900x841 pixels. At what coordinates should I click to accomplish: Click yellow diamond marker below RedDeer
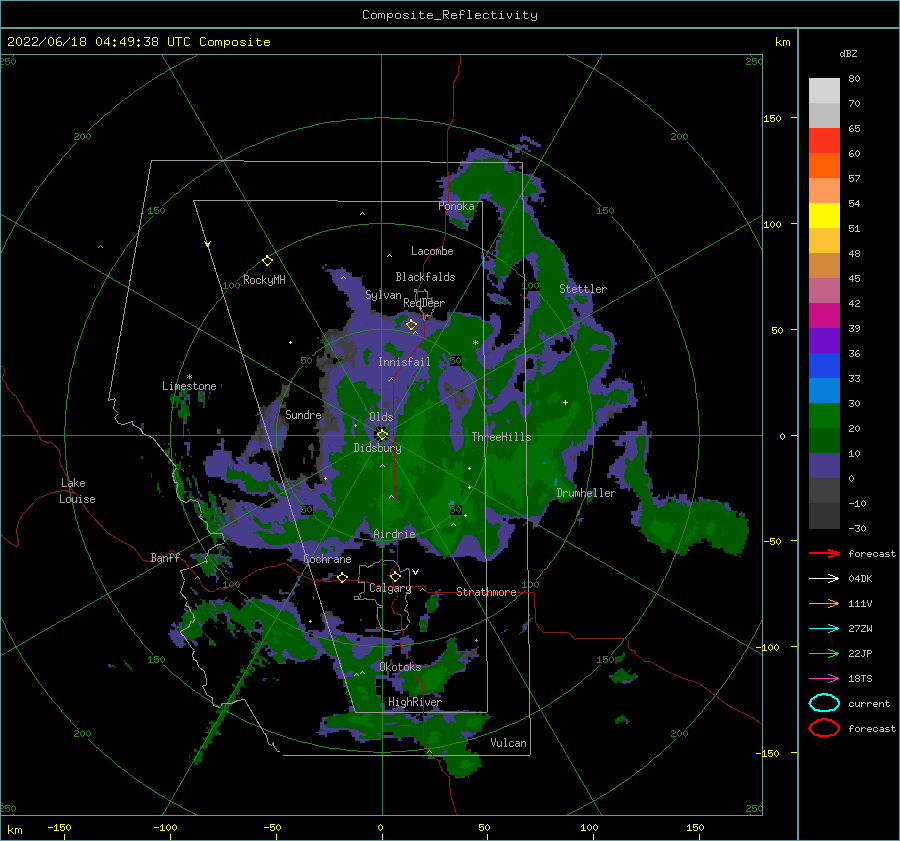pos(411,325)
